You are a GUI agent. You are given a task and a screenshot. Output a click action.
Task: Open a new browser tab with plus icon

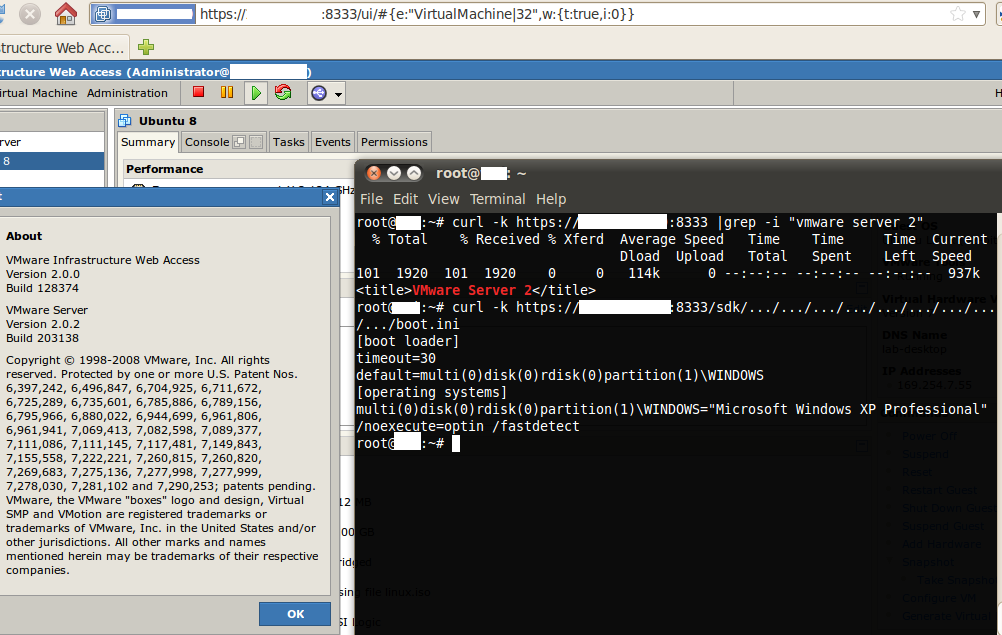(x=146, y=47)
